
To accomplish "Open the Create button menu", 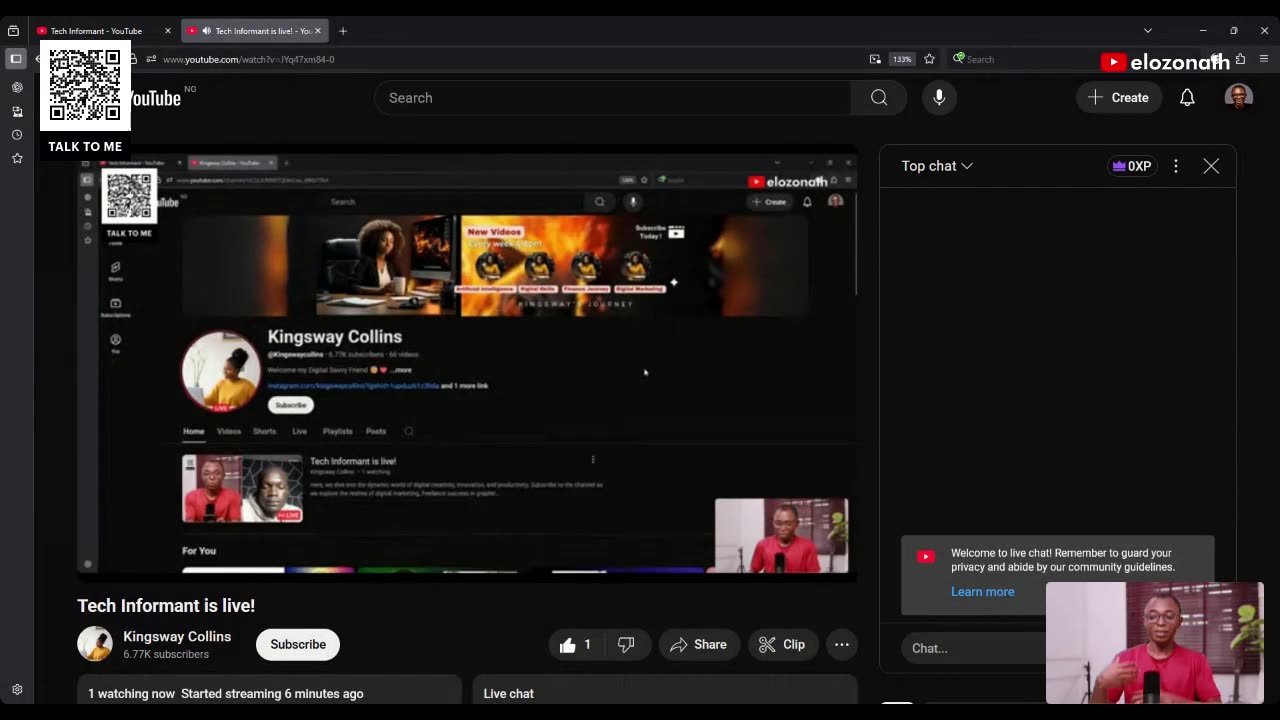I will 1118,98.
